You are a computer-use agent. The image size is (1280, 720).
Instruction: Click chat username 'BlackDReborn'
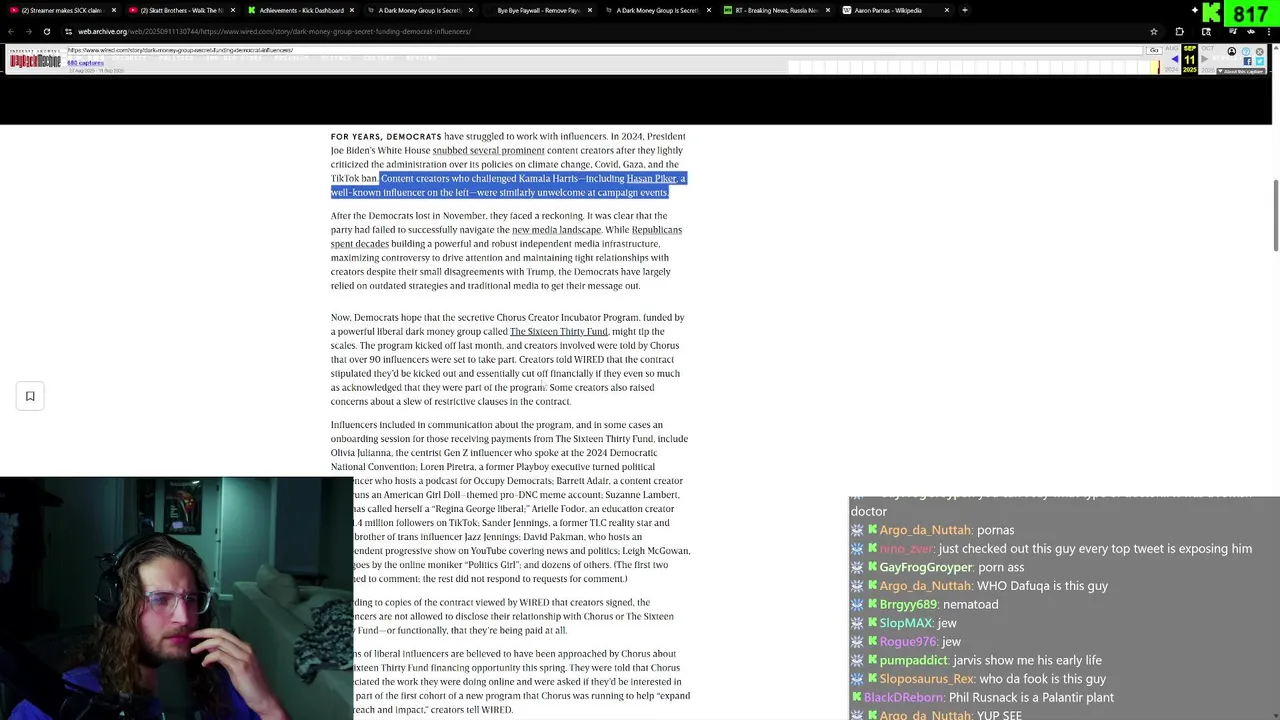903,697
